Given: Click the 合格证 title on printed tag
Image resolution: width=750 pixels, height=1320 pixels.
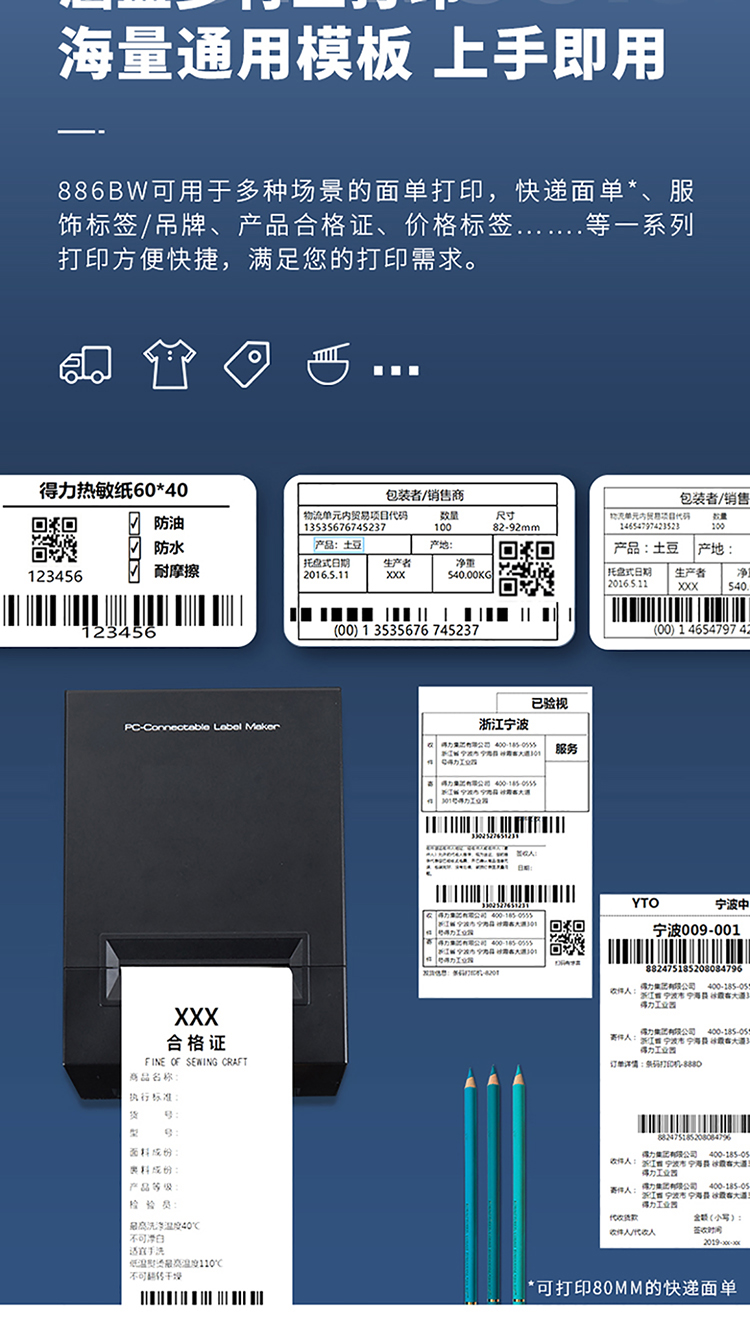Looking at the screenshot, I should pyautogui.click(x=196, y=1044).
